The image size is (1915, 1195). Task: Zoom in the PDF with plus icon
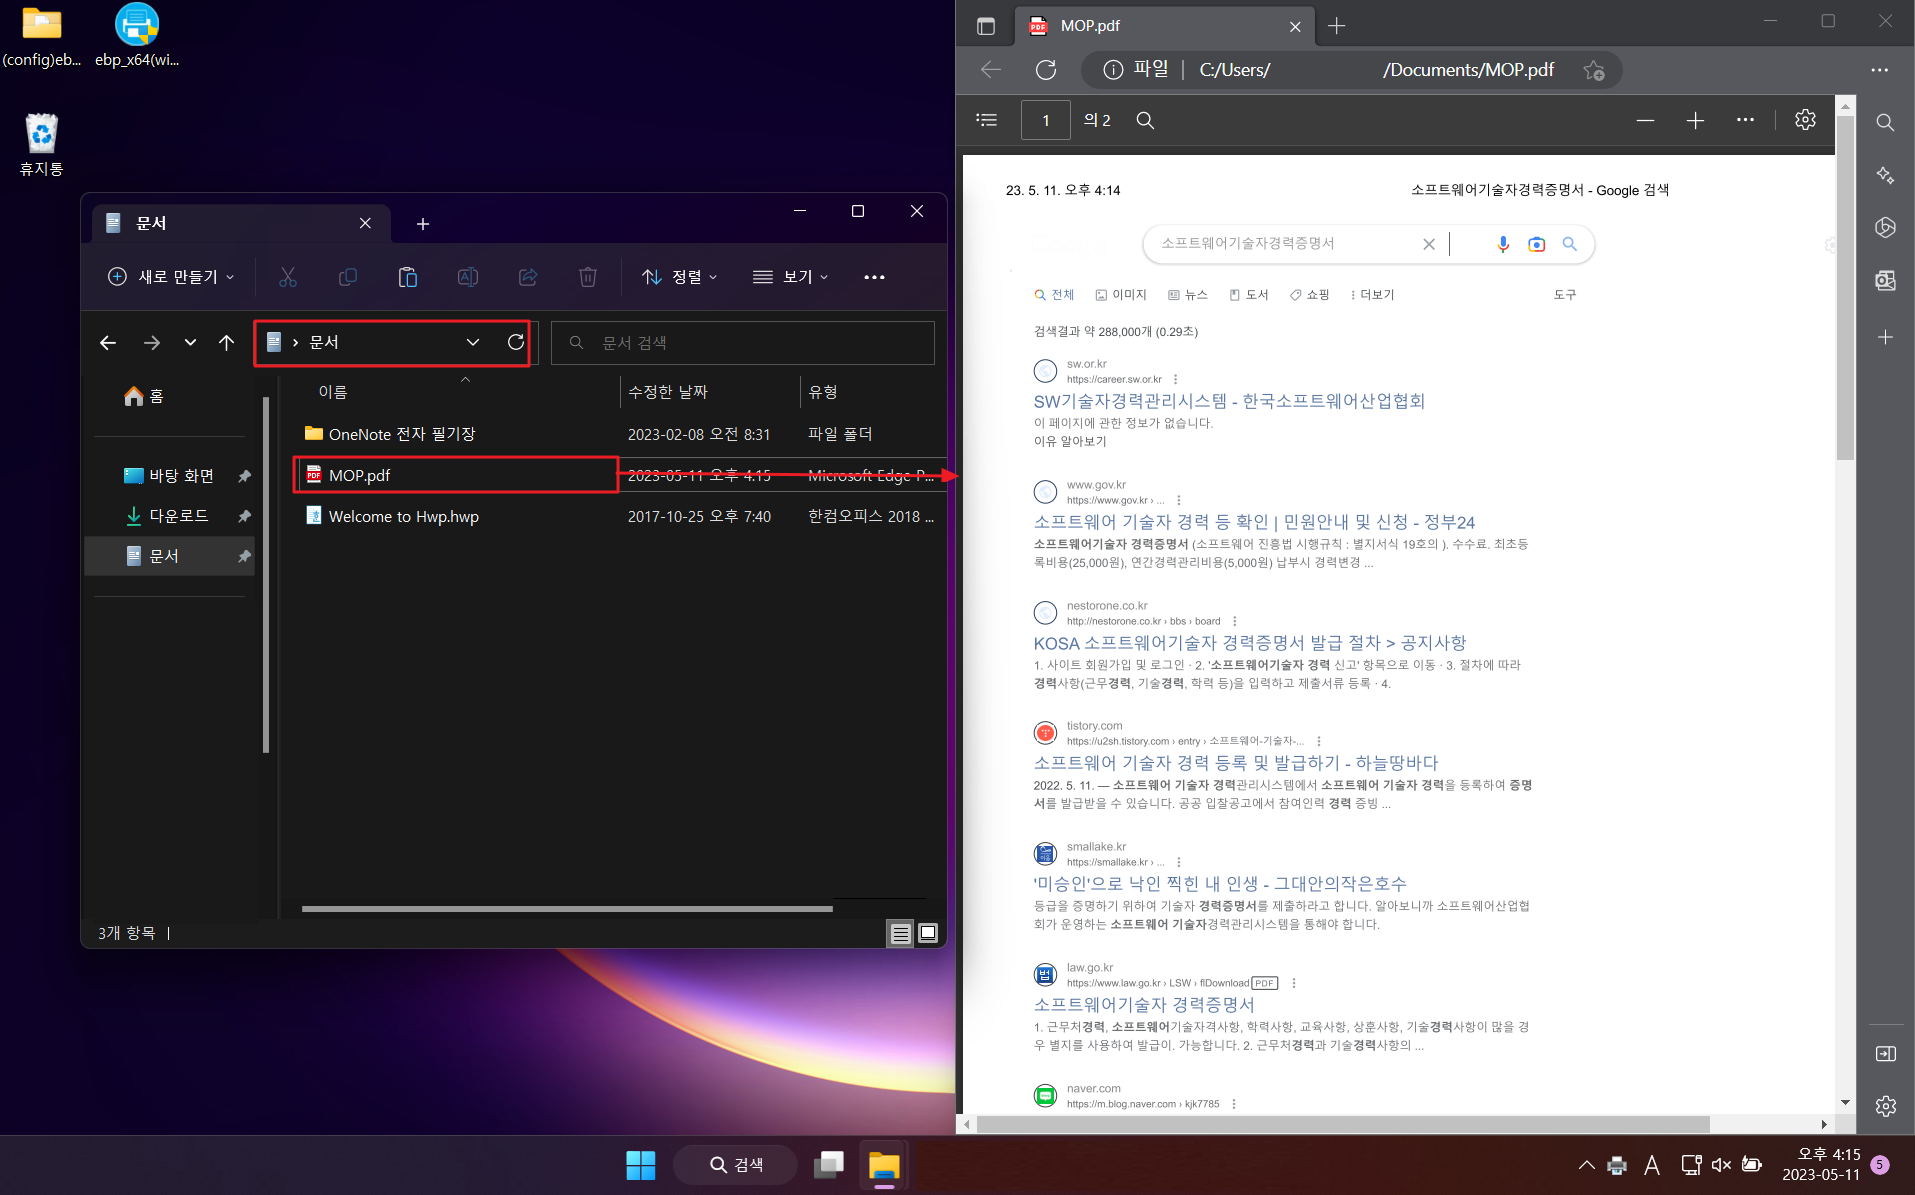(x=1695, y=120)
